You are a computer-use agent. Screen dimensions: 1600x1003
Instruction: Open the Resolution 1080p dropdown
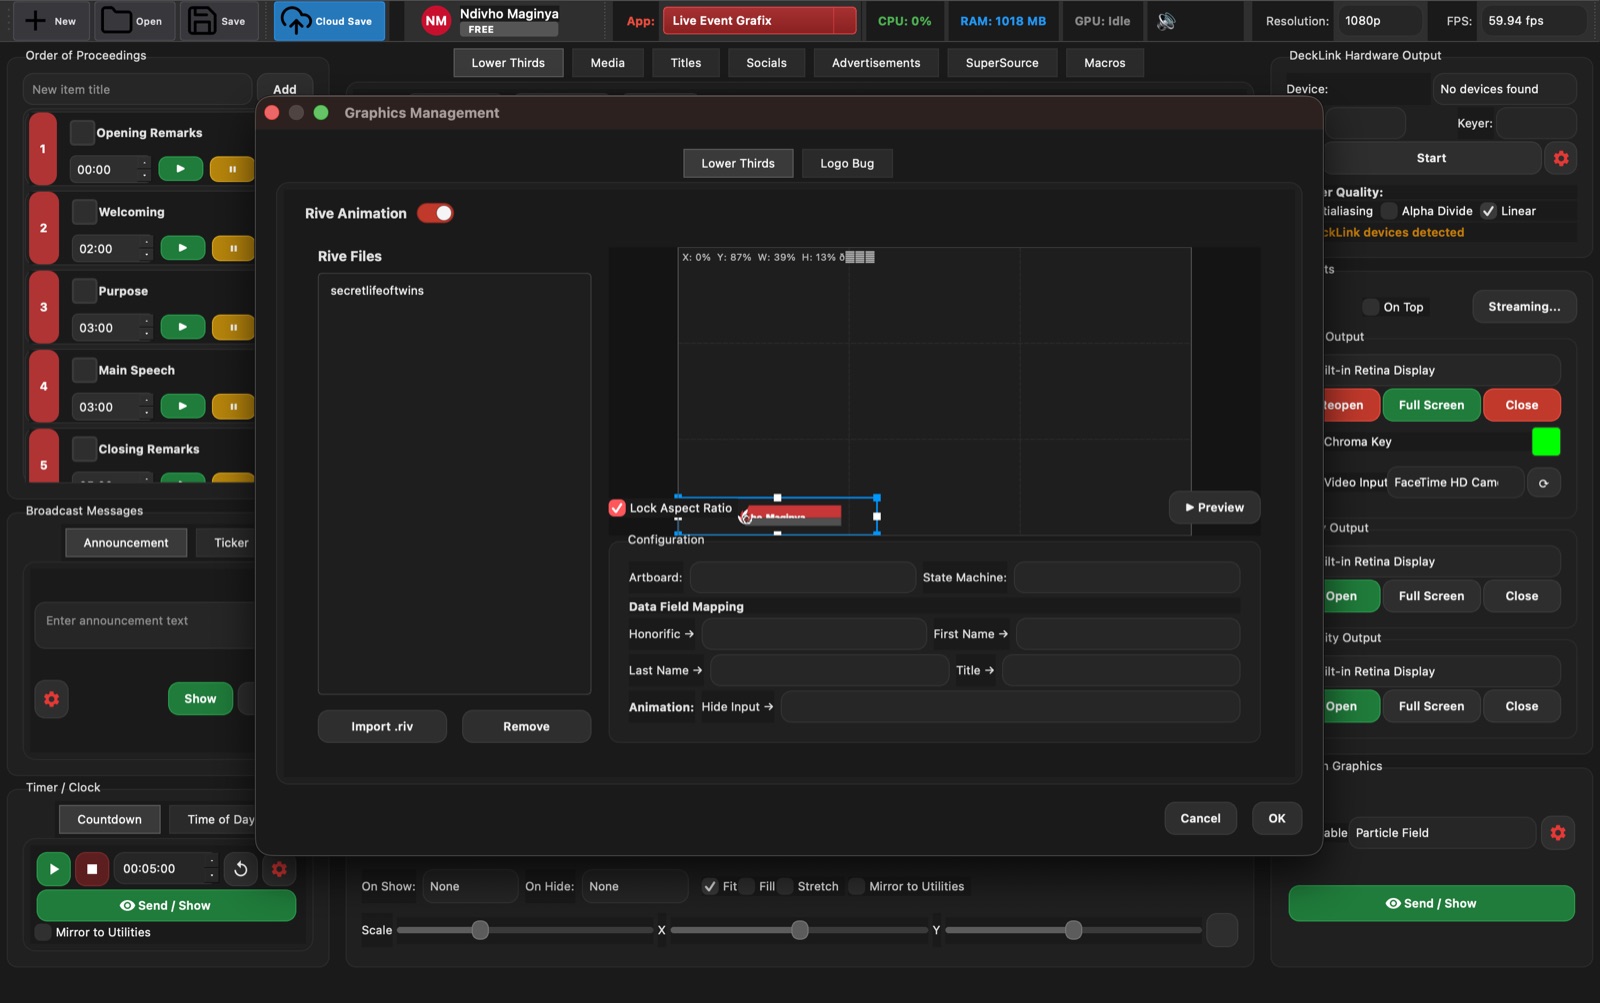1379,21
